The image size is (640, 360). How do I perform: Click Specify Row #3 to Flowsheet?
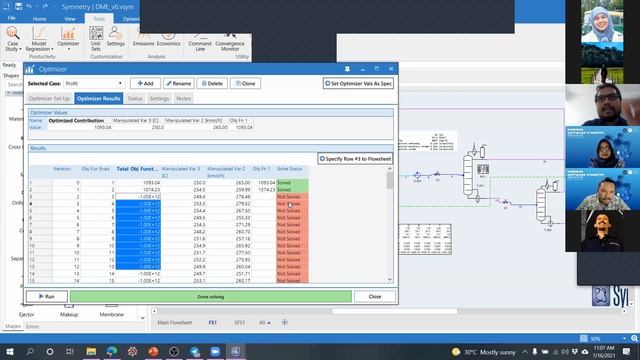(x=355, y=158)
